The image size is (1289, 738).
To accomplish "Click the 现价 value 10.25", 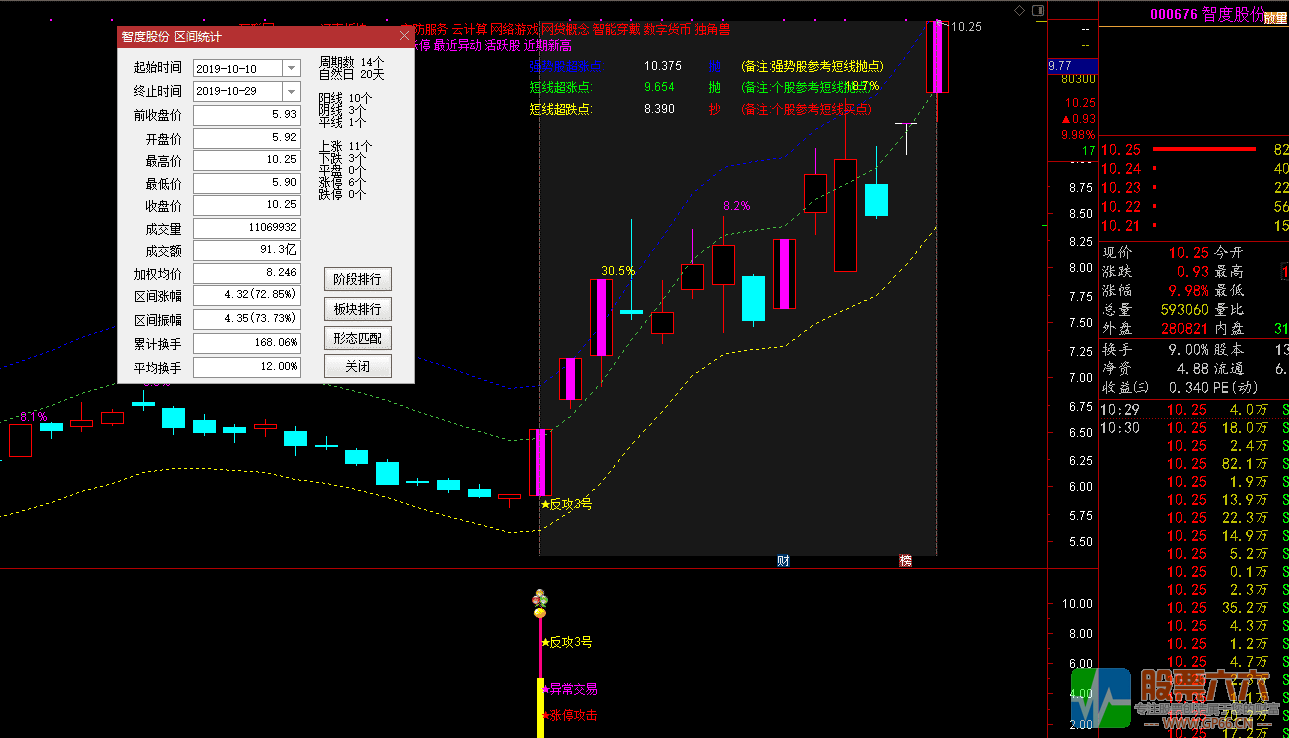I will [x=1188, y=253].
